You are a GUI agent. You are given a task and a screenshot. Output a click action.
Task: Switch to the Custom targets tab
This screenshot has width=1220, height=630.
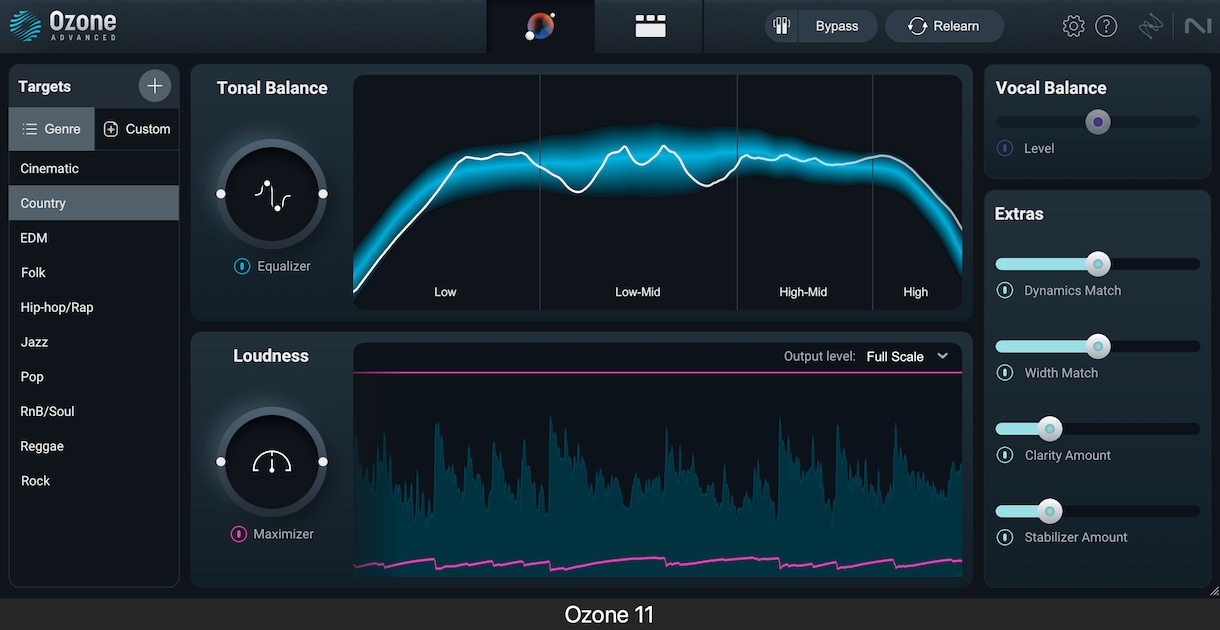[x=137, y=129]
